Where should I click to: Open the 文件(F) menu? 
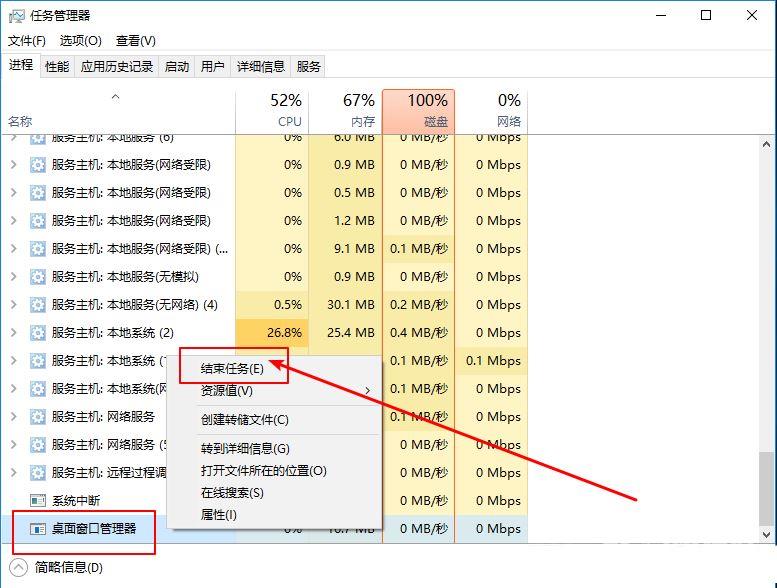(27, 41)
